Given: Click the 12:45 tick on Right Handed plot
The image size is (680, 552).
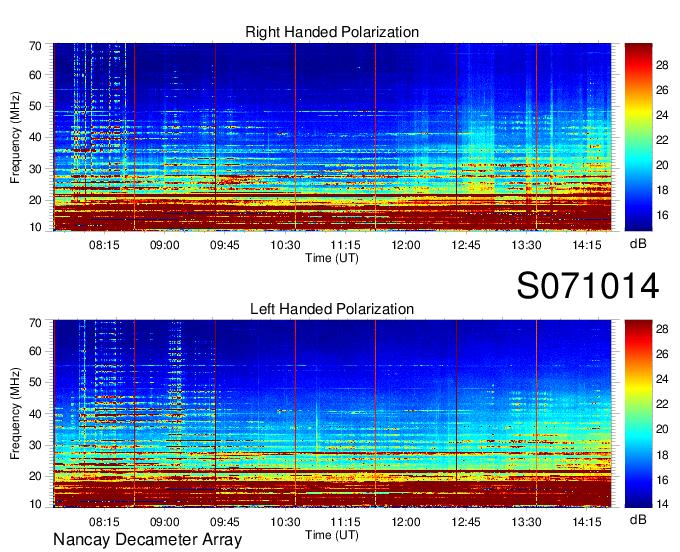Looking at the screenshot, I should (x=466, y=245).
